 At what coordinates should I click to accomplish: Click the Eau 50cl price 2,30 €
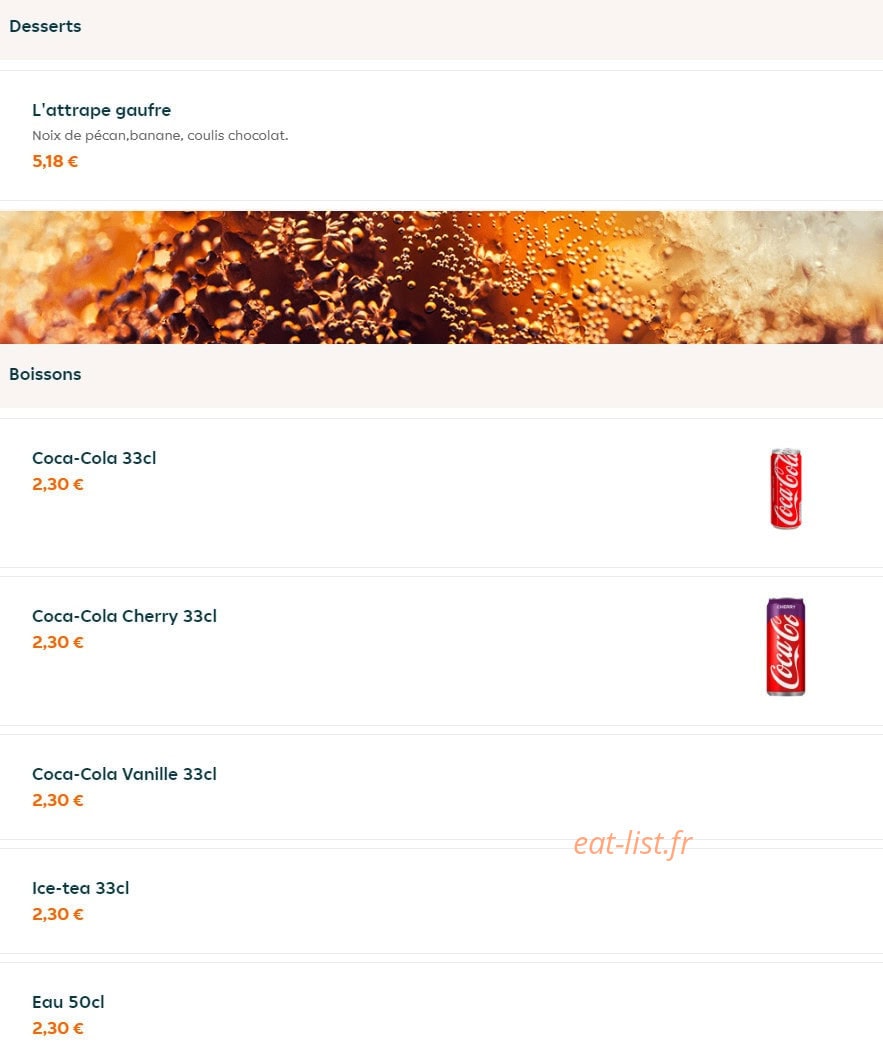click(x=58, y=1029)
